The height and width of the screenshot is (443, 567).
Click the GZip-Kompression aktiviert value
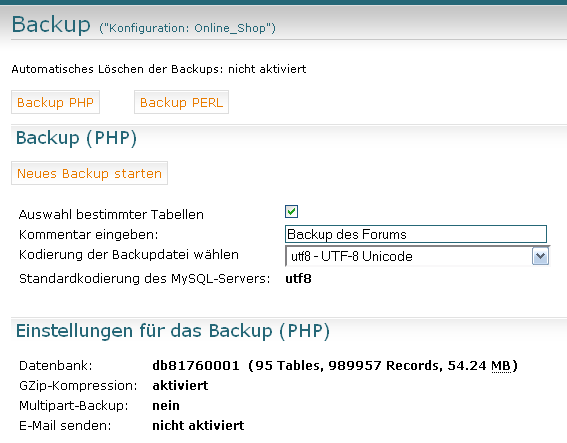180,386
